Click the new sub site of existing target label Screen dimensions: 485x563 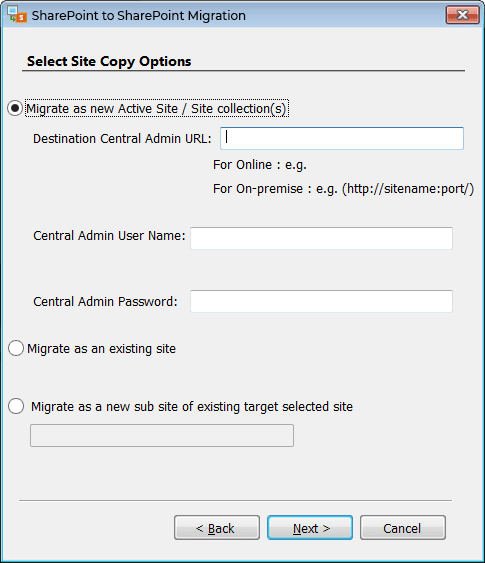tap(192, 407)
